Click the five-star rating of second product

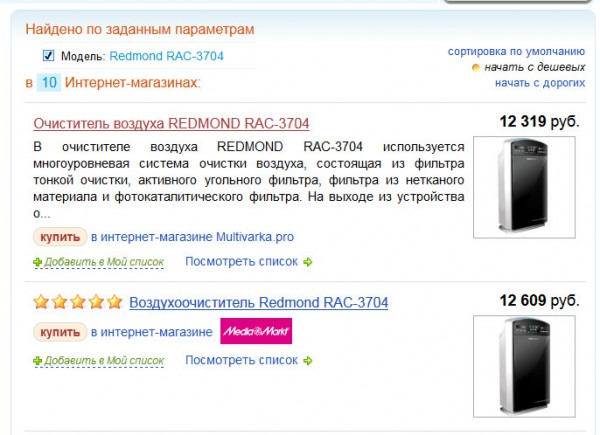(x=78, y=302)
